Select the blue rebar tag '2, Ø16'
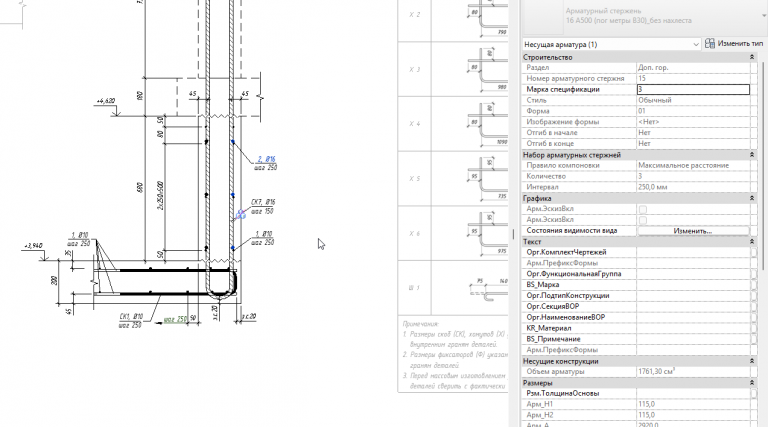Viewport: 768px width, 427px height. click(x=266, y=159)
